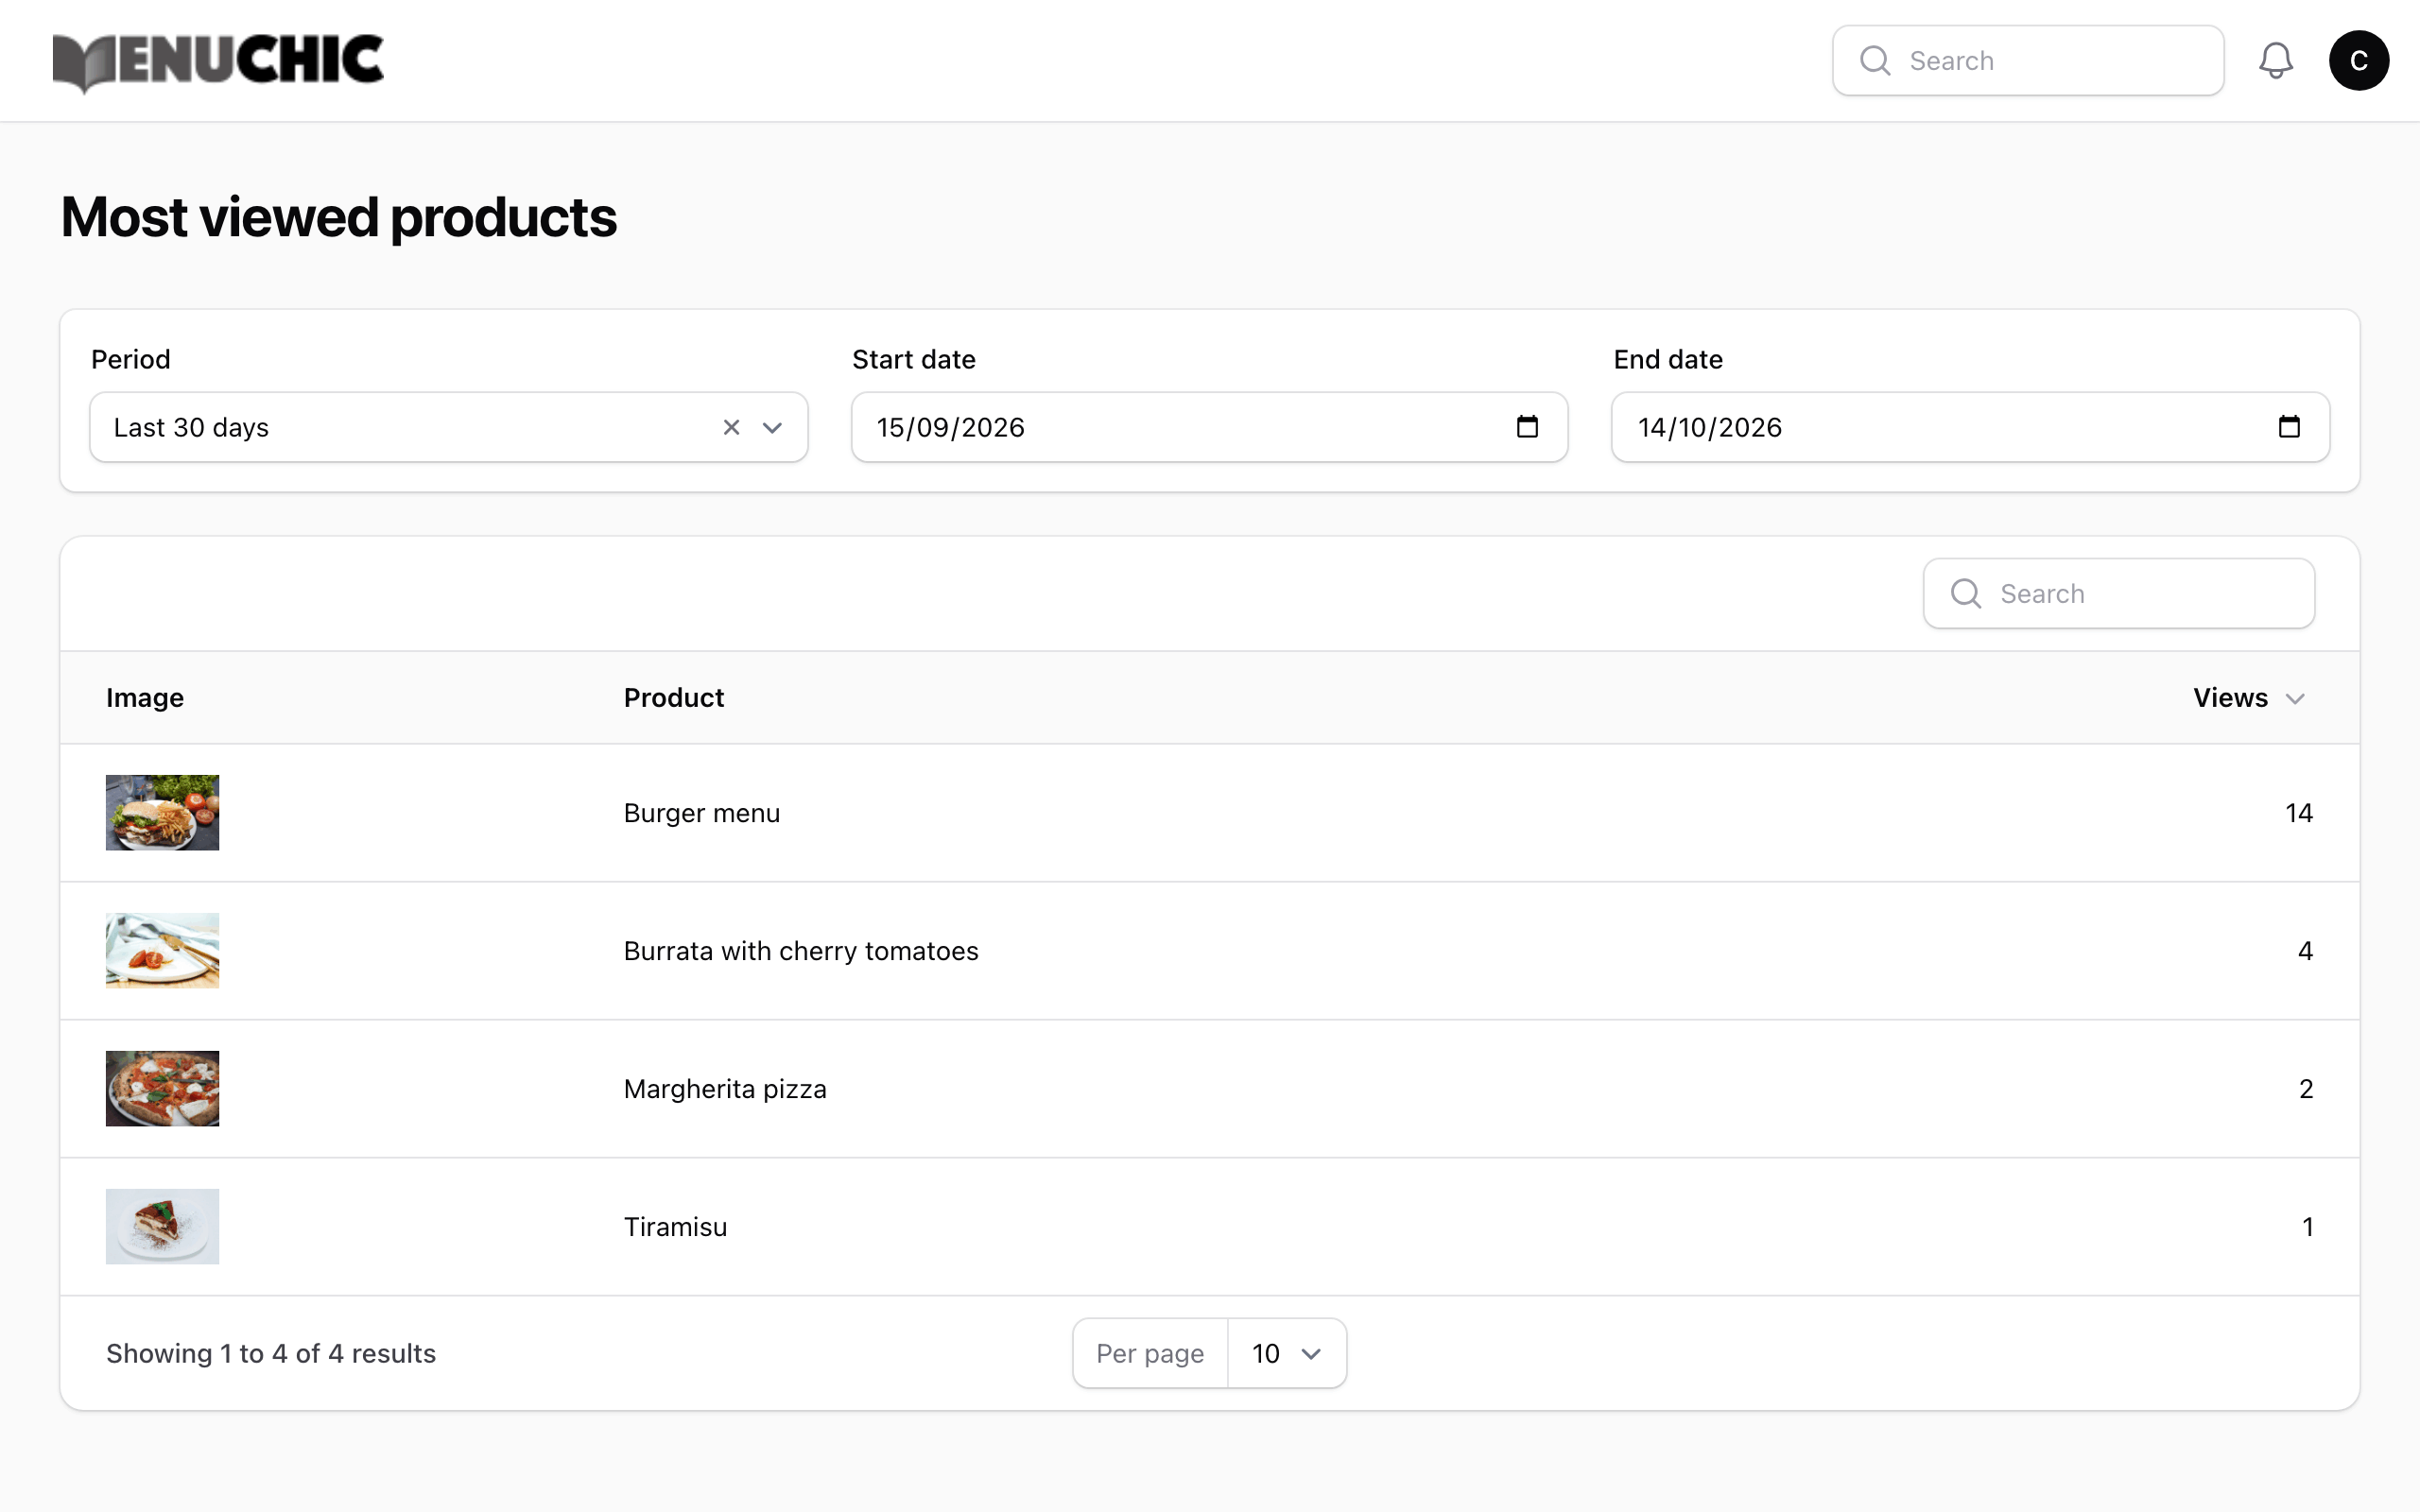
Task: Click the views value 1 for Tiramisu
Action: (2307, 1227)
